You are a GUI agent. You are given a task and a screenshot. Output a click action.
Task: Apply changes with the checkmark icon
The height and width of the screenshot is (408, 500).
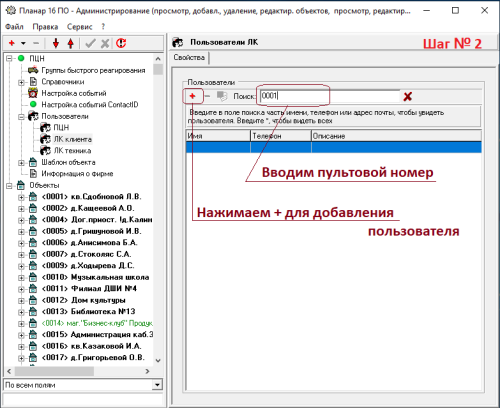tap(90, 43)
